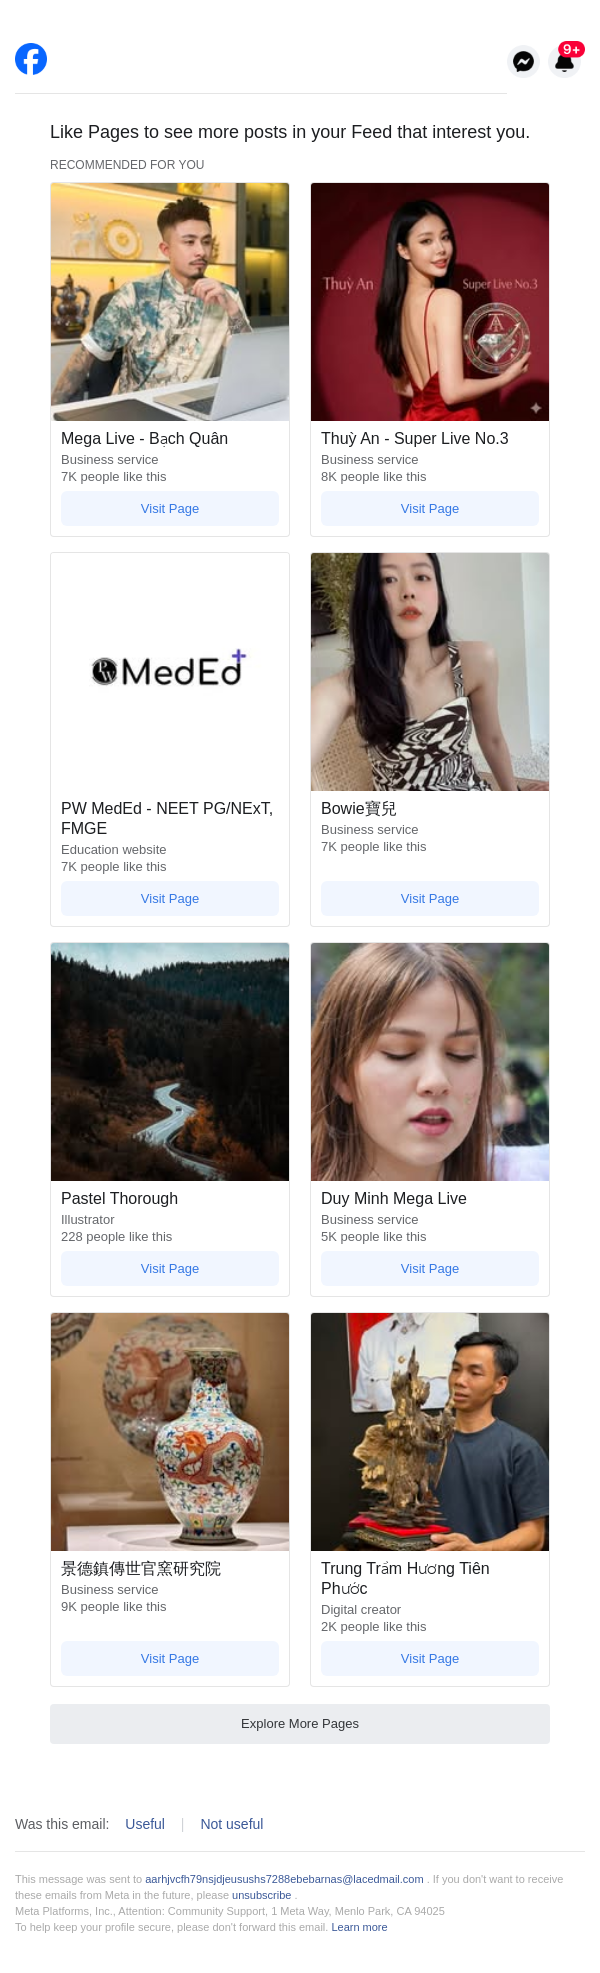Click Visit Page under Duy Minh Mega Live

coord(430,1269)
